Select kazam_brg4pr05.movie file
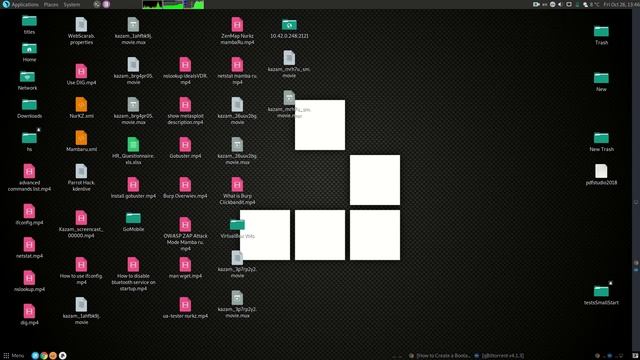This screenshot has height=360, width=640. pos(133,71)
